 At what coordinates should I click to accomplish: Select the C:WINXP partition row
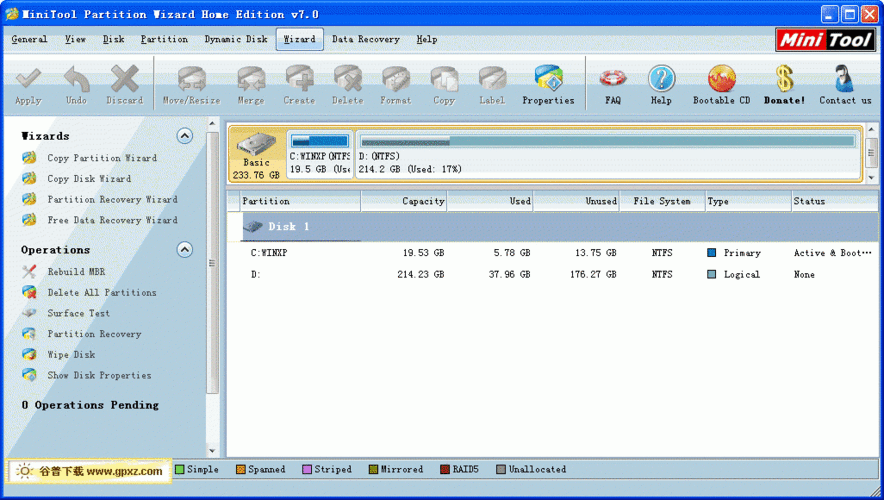click(x=552, y=253)
